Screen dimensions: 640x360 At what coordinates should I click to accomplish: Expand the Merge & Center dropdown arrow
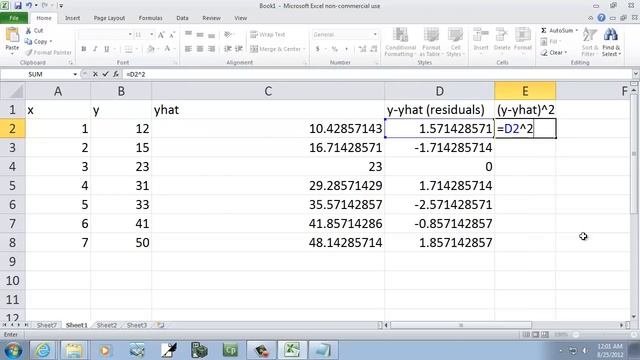304,49
